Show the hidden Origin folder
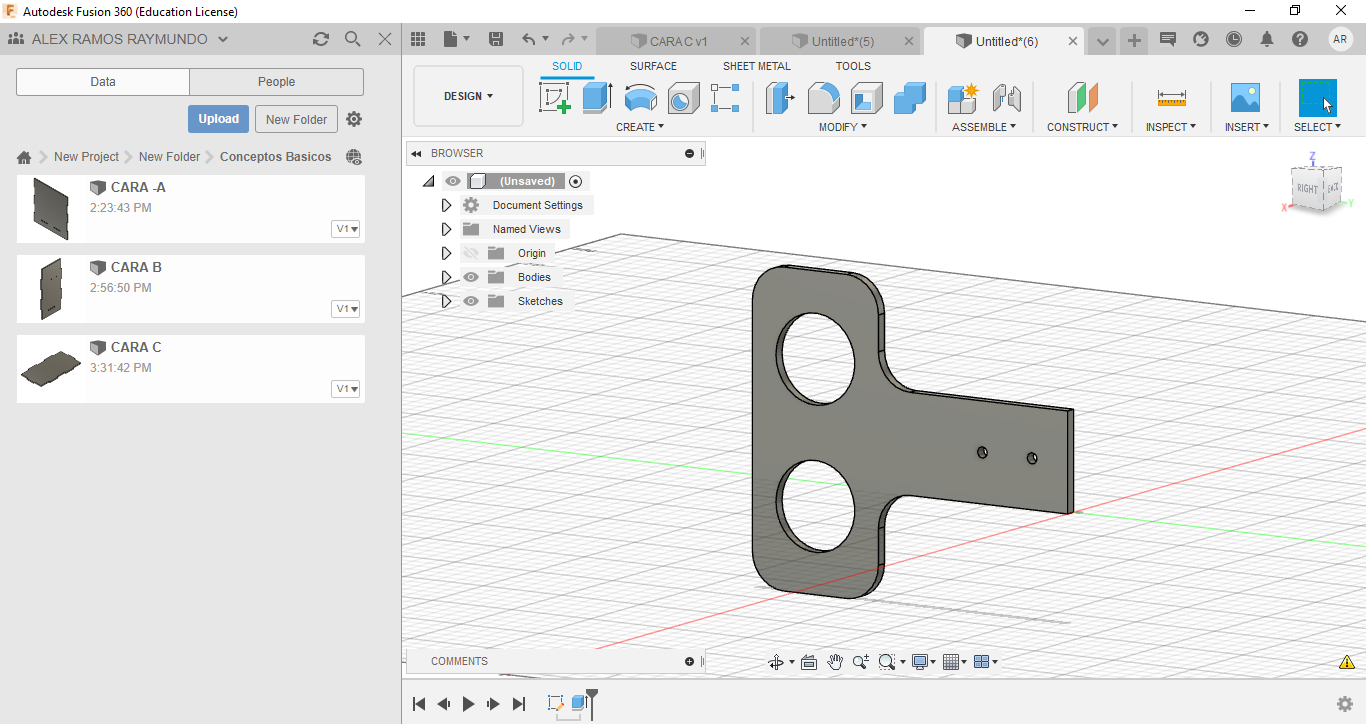Screen dimensions: 1366x724 click(x=471, y=253)
